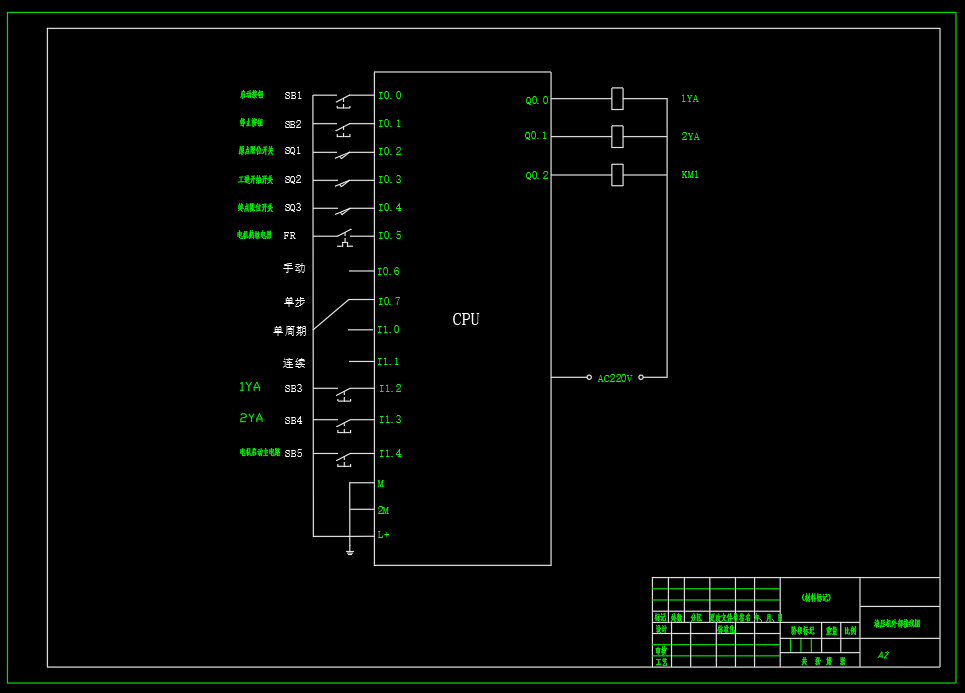Click the mode selector arm at 单步
This screenshot has height=693, width=965.
(x=335, y=312)
